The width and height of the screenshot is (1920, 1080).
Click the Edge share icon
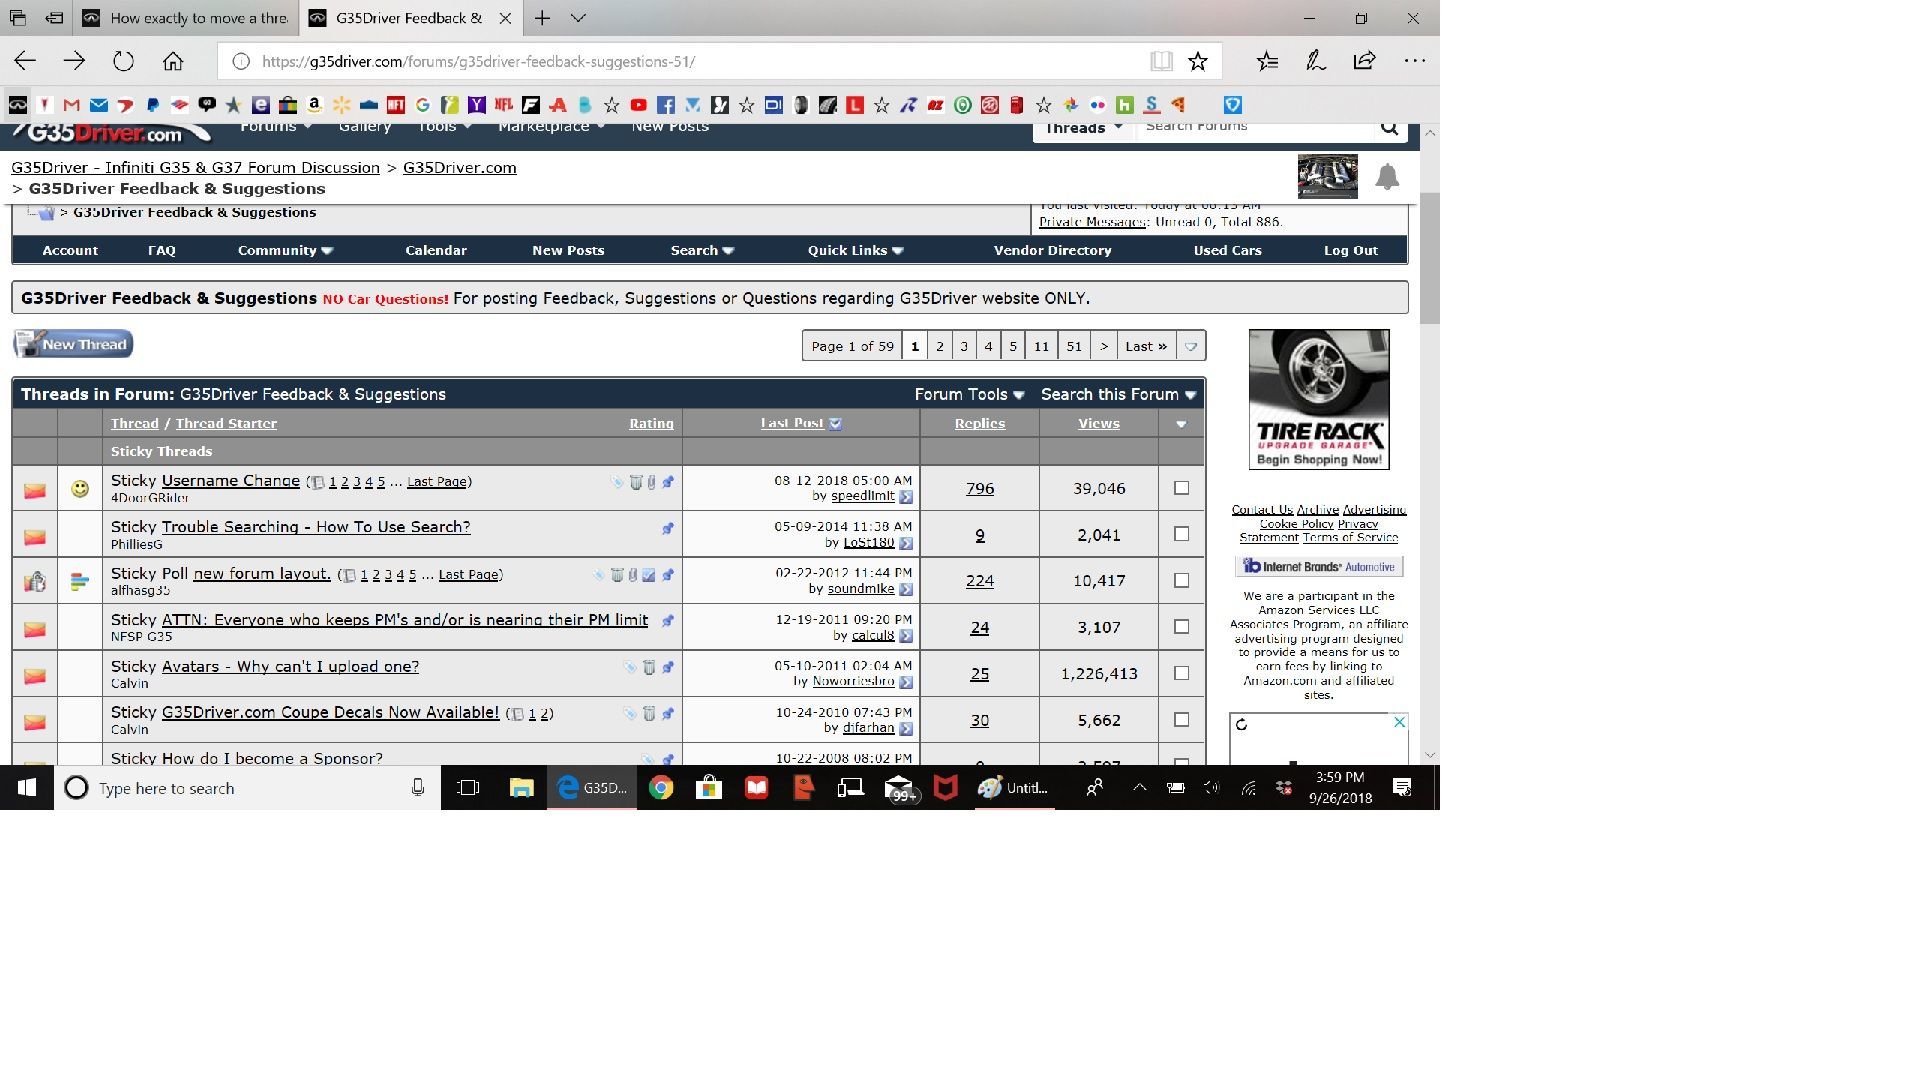pos(1364,62)
